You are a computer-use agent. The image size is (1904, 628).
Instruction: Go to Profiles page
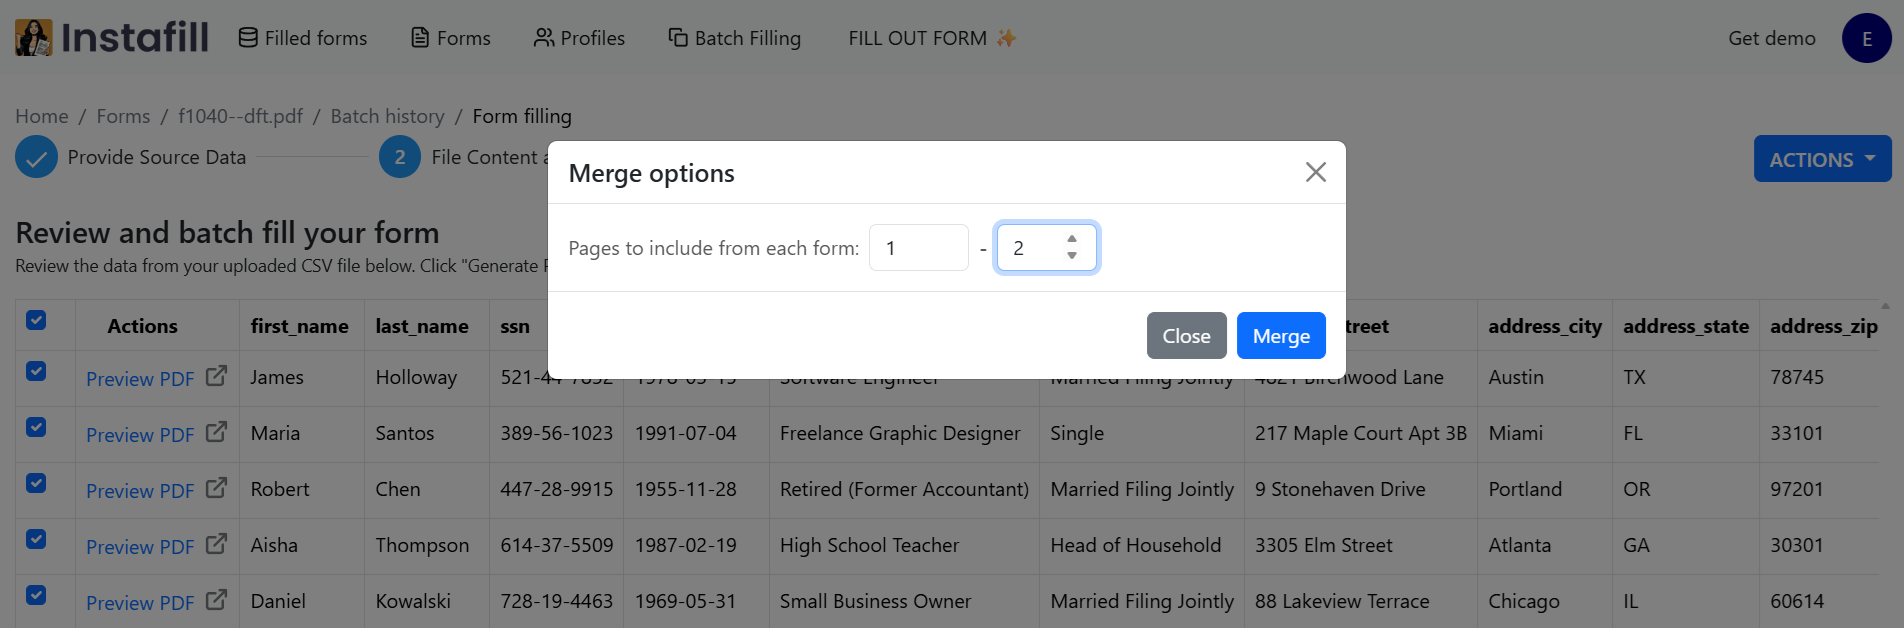[x=579, y=38]
